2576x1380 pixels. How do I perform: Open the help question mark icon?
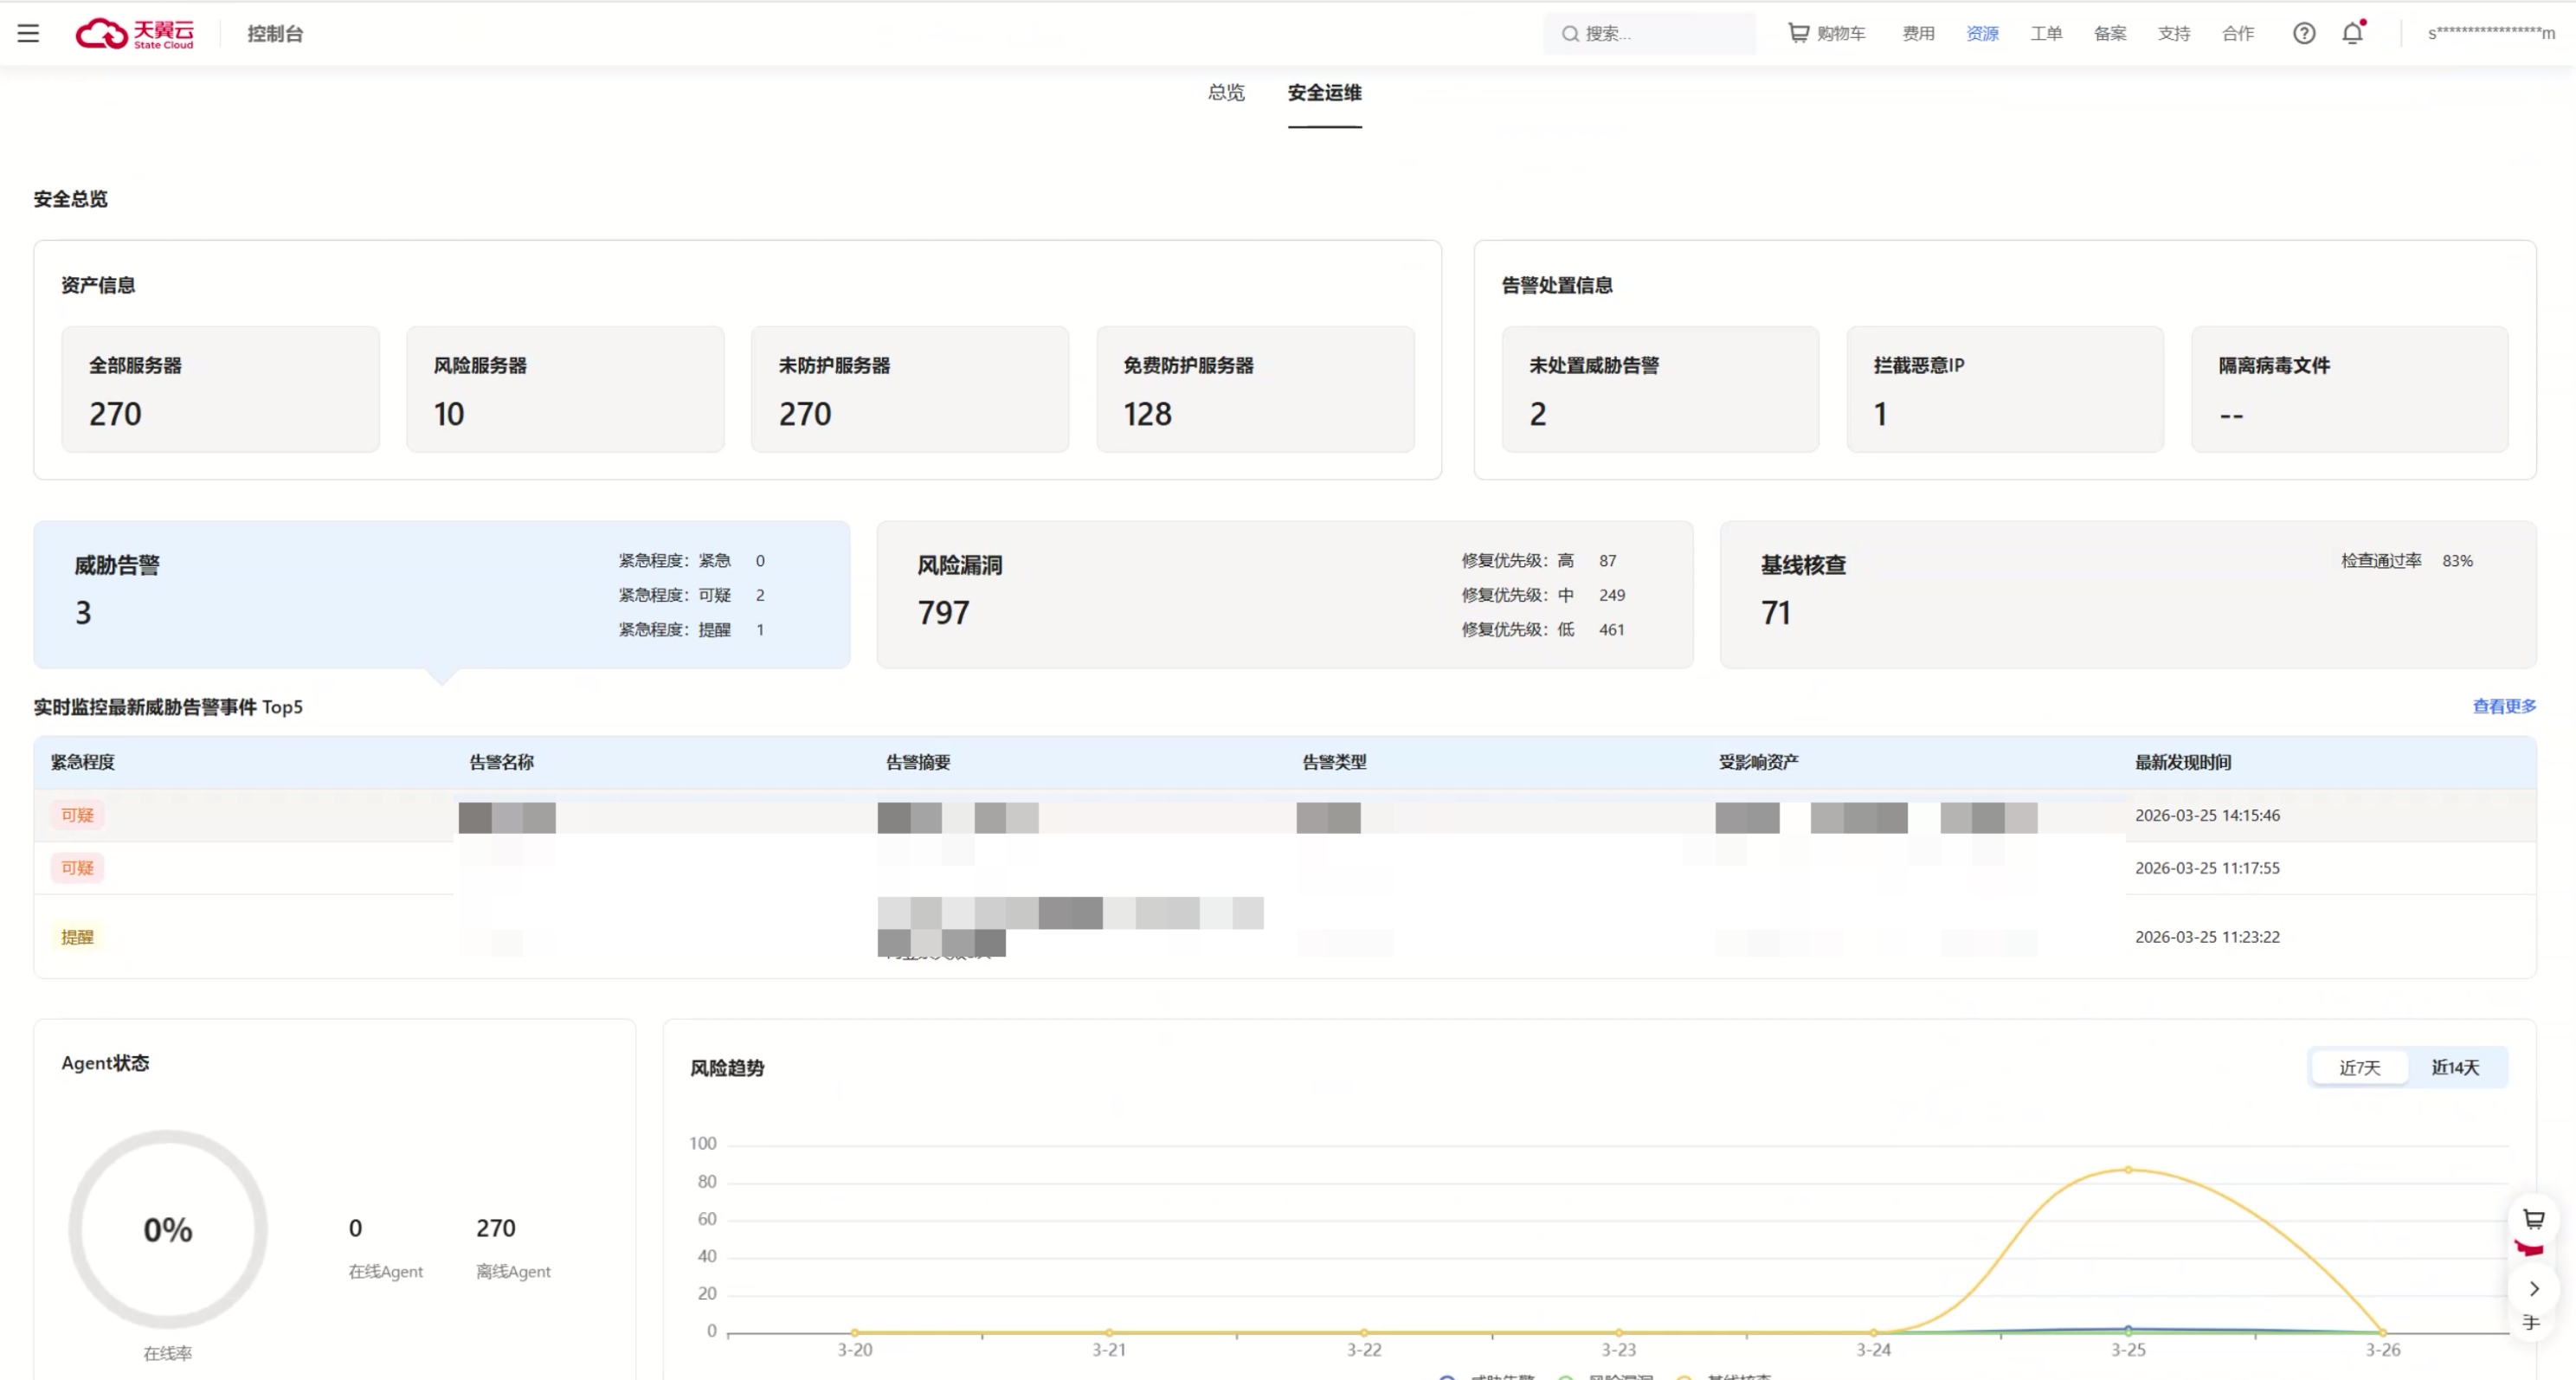coord(2303,33)
